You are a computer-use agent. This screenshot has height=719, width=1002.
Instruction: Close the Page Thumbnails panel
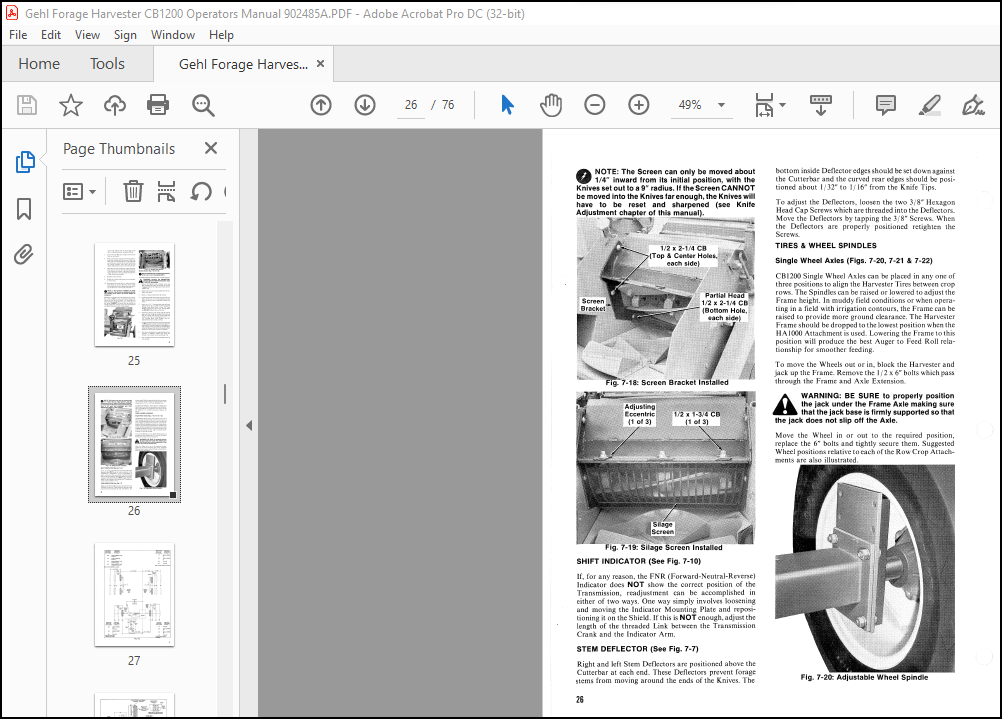211,148
